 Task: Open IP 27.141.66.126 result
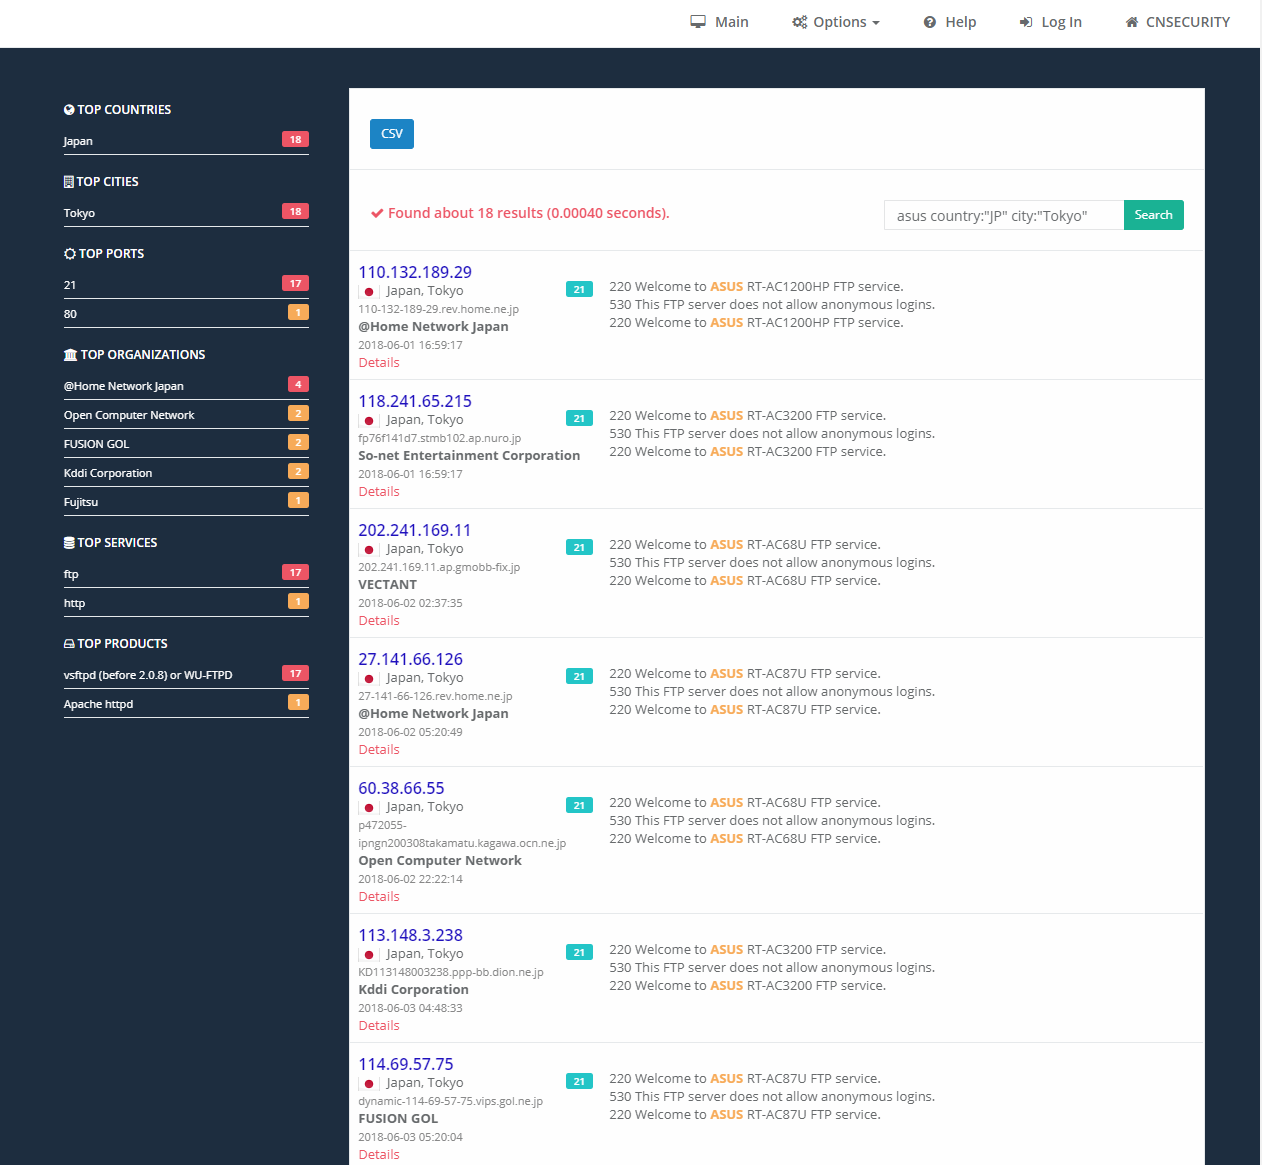[x=410, y=659]
